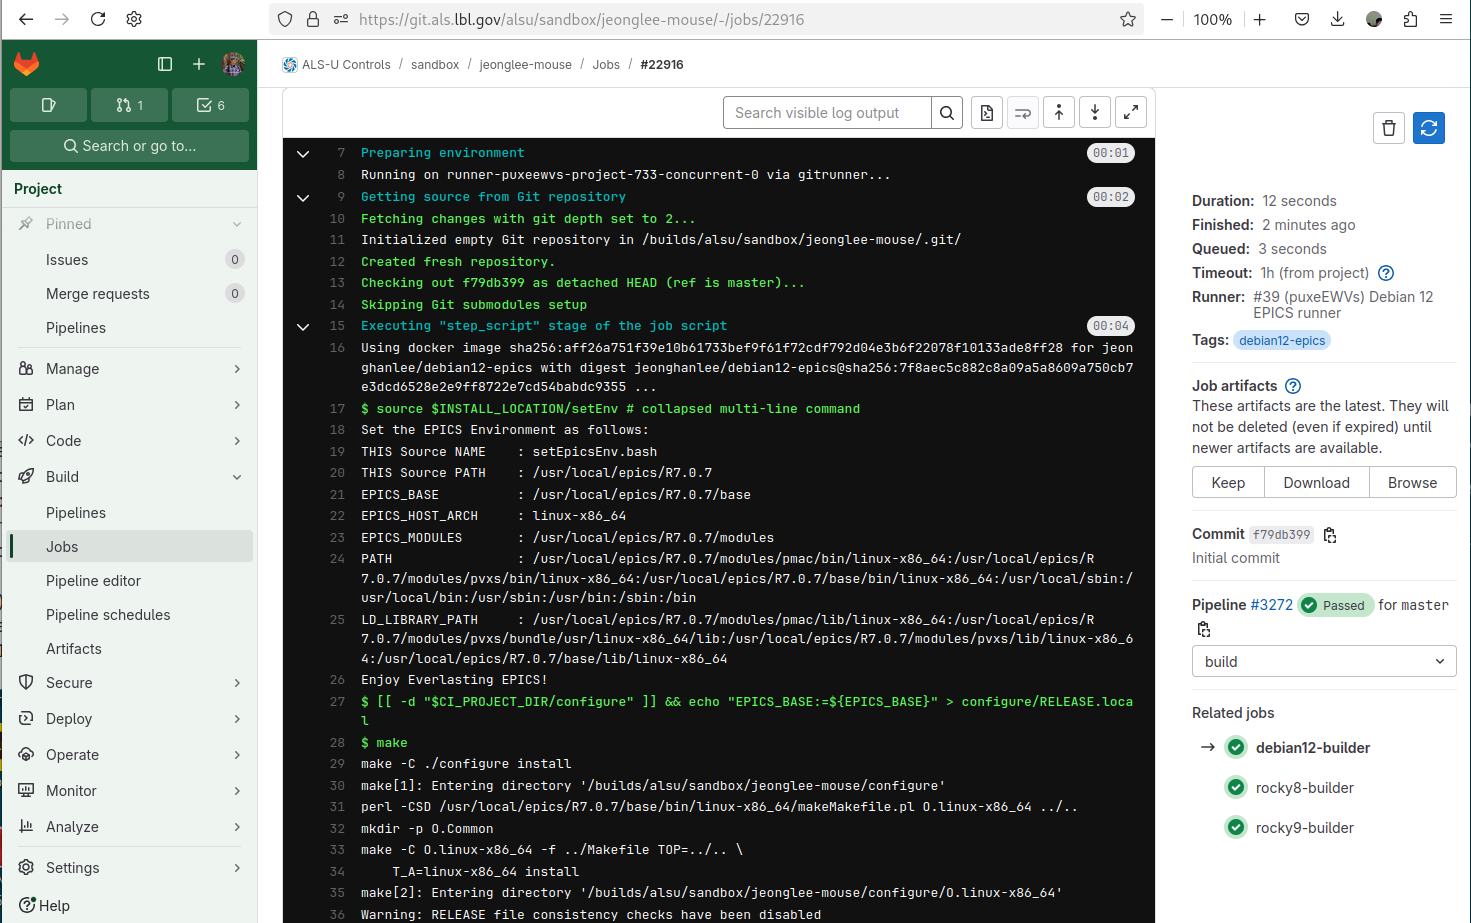Open pipeline #3272 link
1471x923 pixels.
[x=1271, y=605]
